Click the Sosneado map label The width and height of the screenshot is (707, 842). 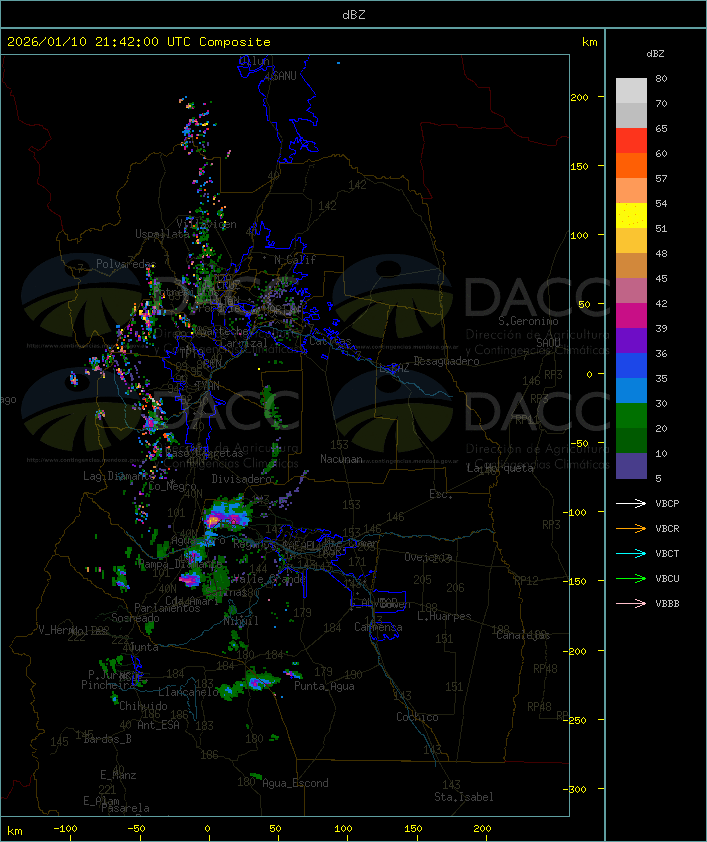(x=135, y=618)
